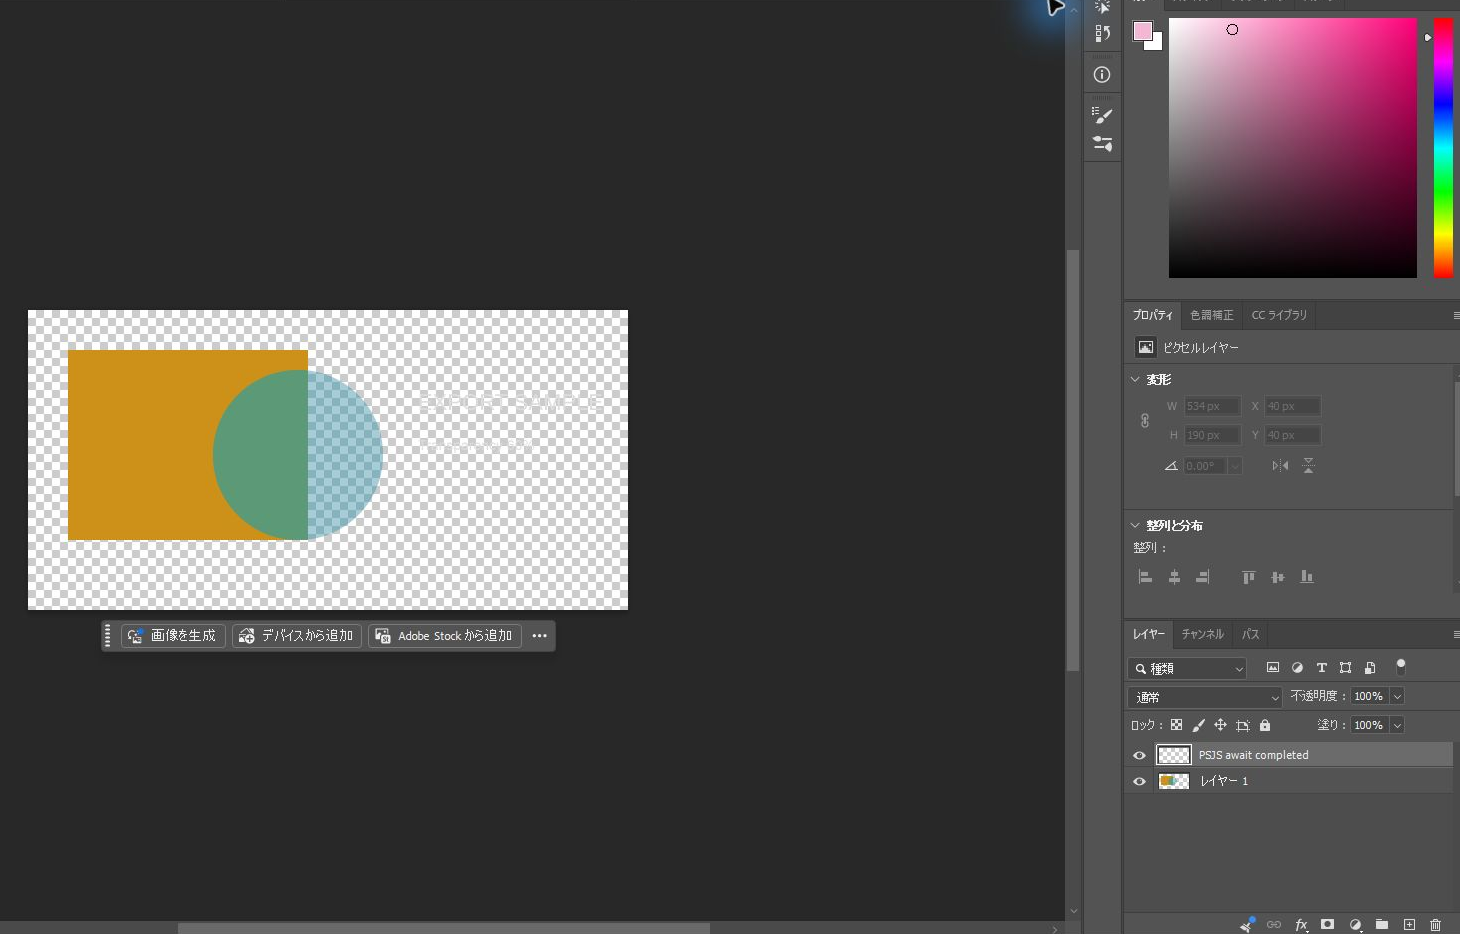1460x934 pixels.
Task: Switch to the チャンネル tab
Action: (1202, 634)
